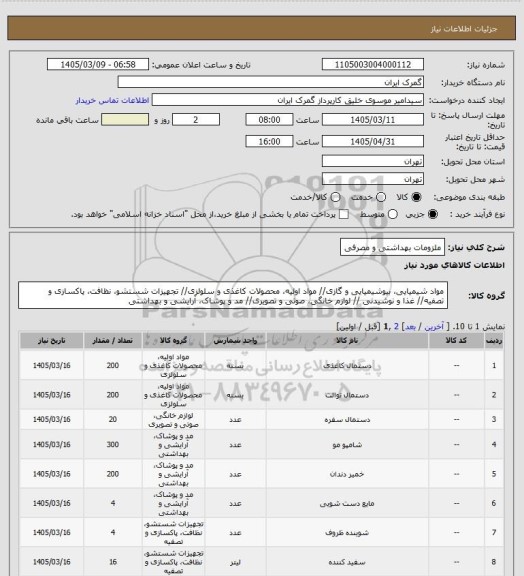524x576 pixels.
Task: Click quantity 20 in the دستمال سفره row
Action: coord(112,419)
